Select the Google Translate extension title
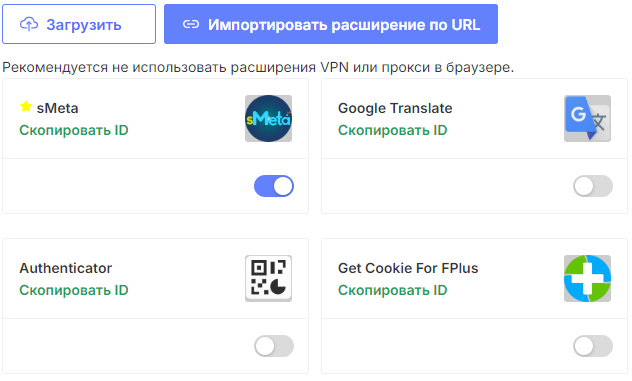Image resolution: width=632 pixels, height=381 pixels. pos(395,108)
